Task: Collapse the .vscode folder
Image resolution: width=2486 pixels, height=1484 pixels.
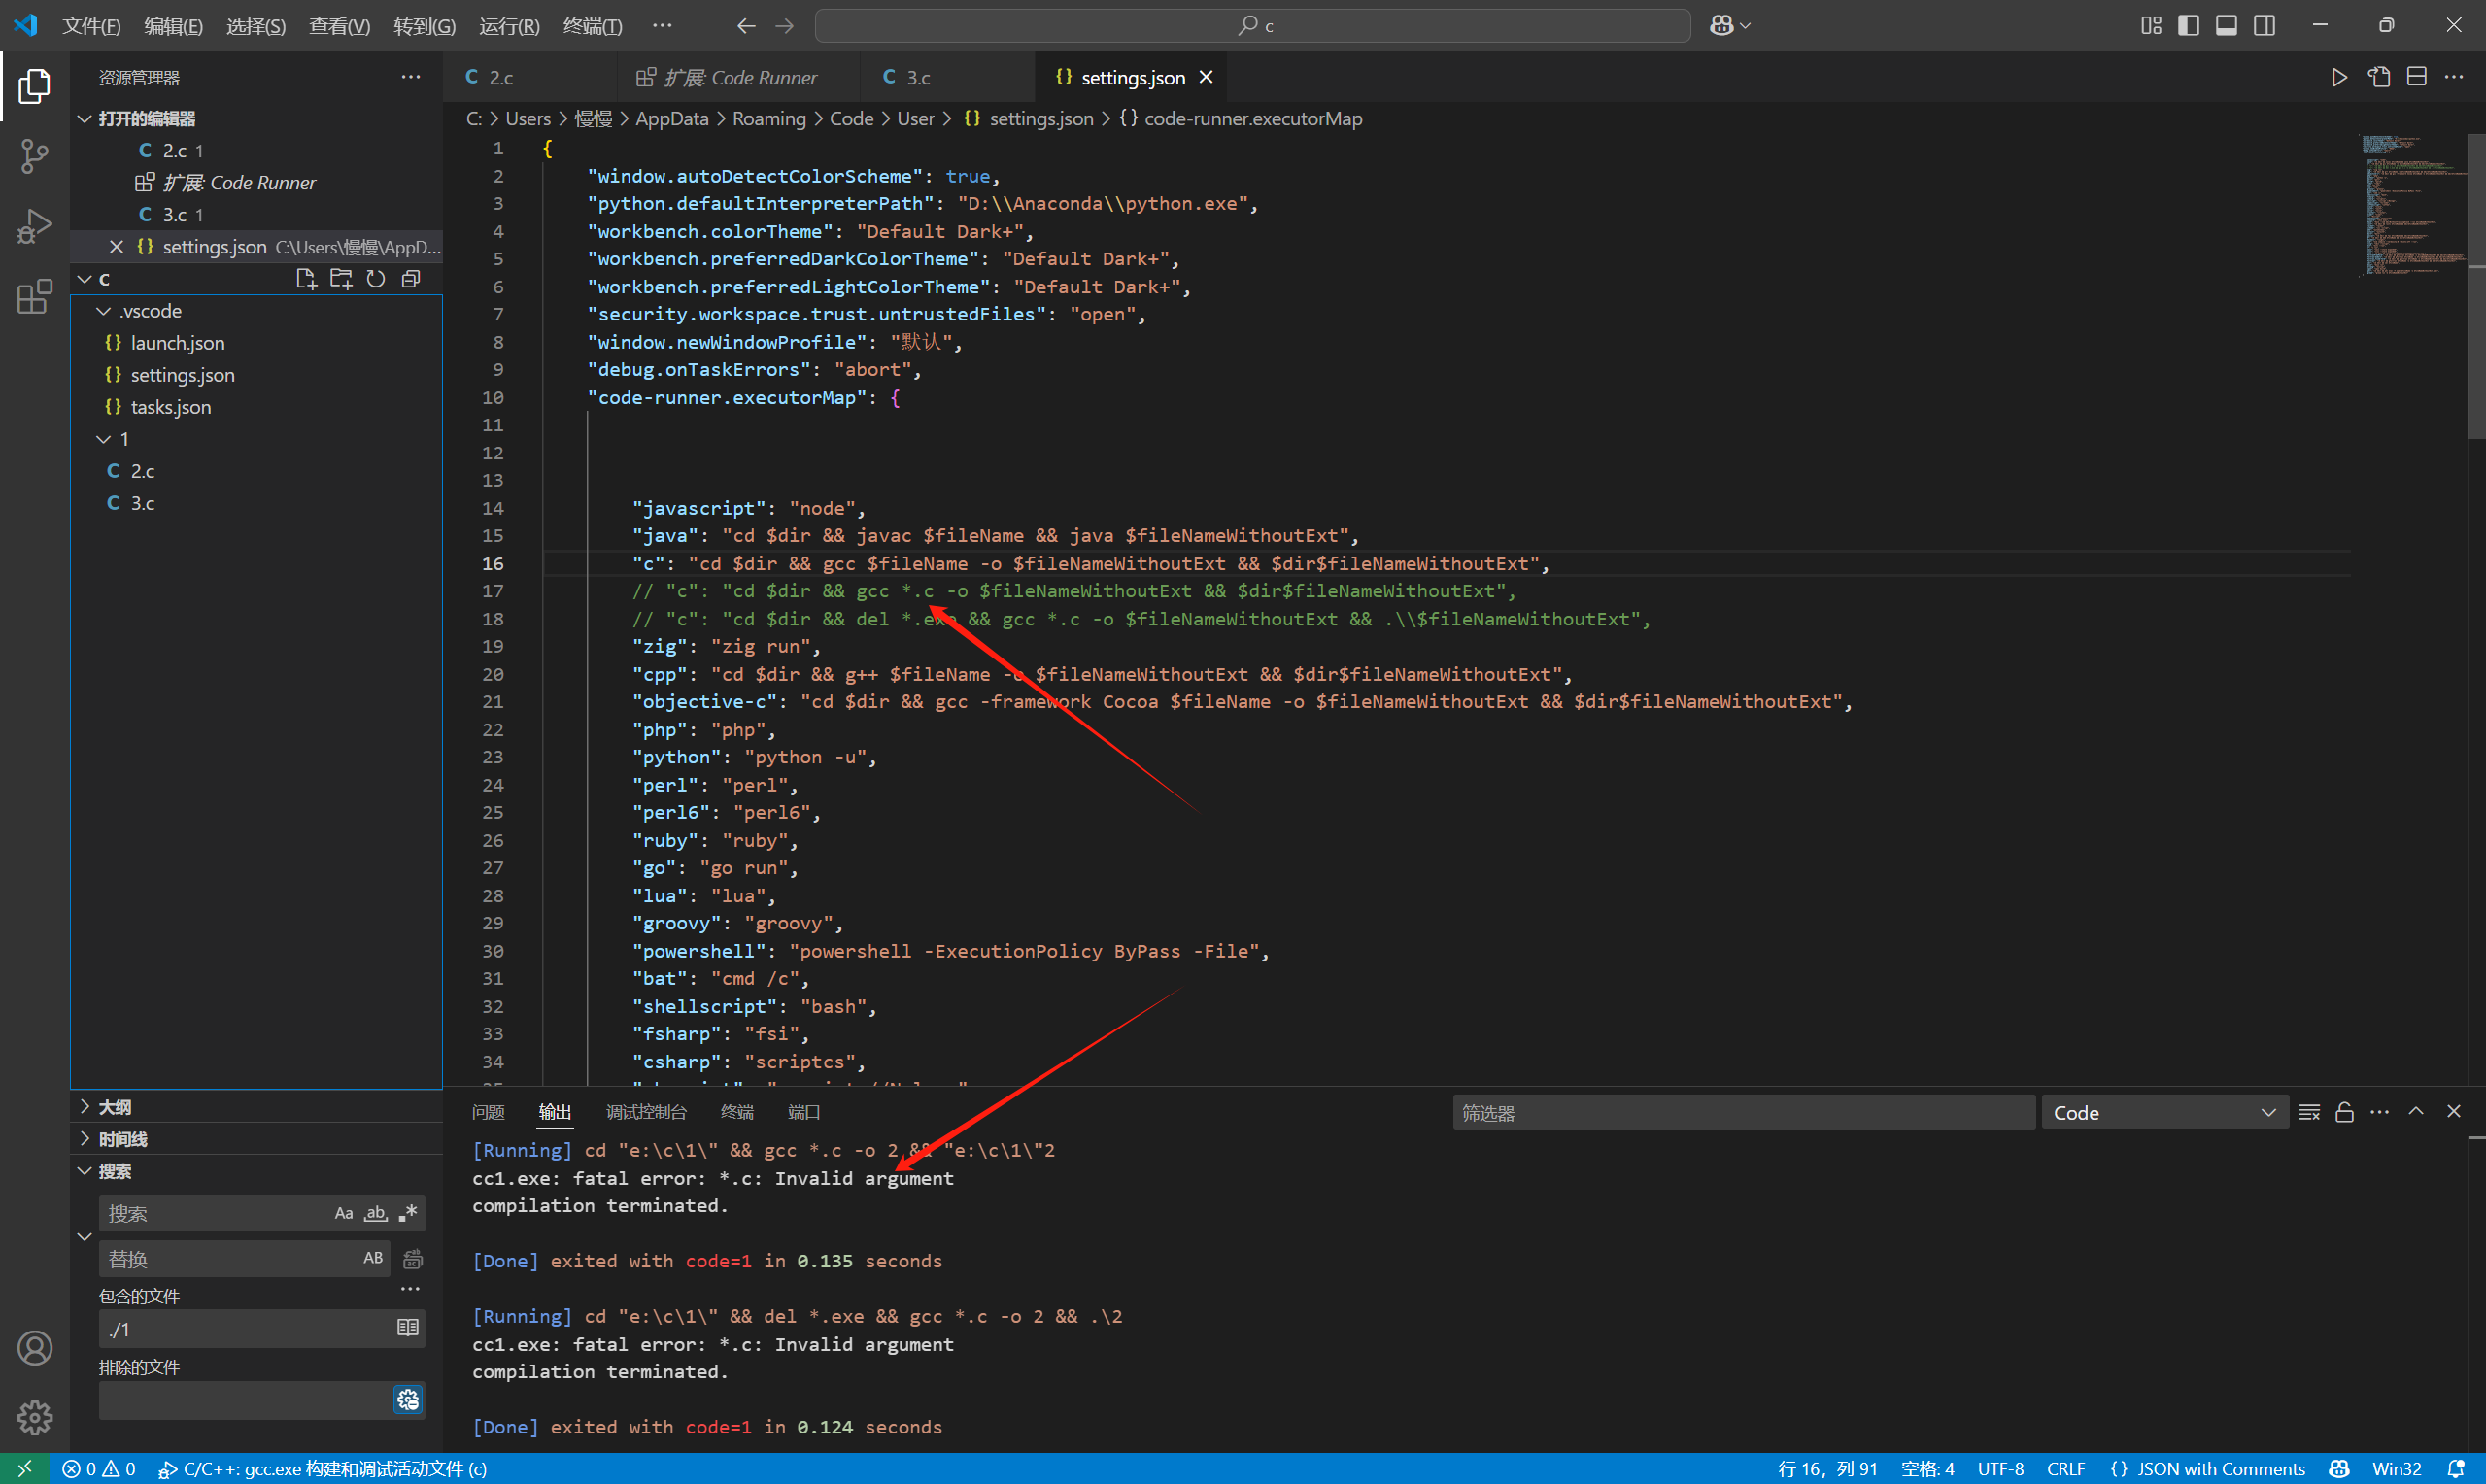Action: tap(104, 311)
